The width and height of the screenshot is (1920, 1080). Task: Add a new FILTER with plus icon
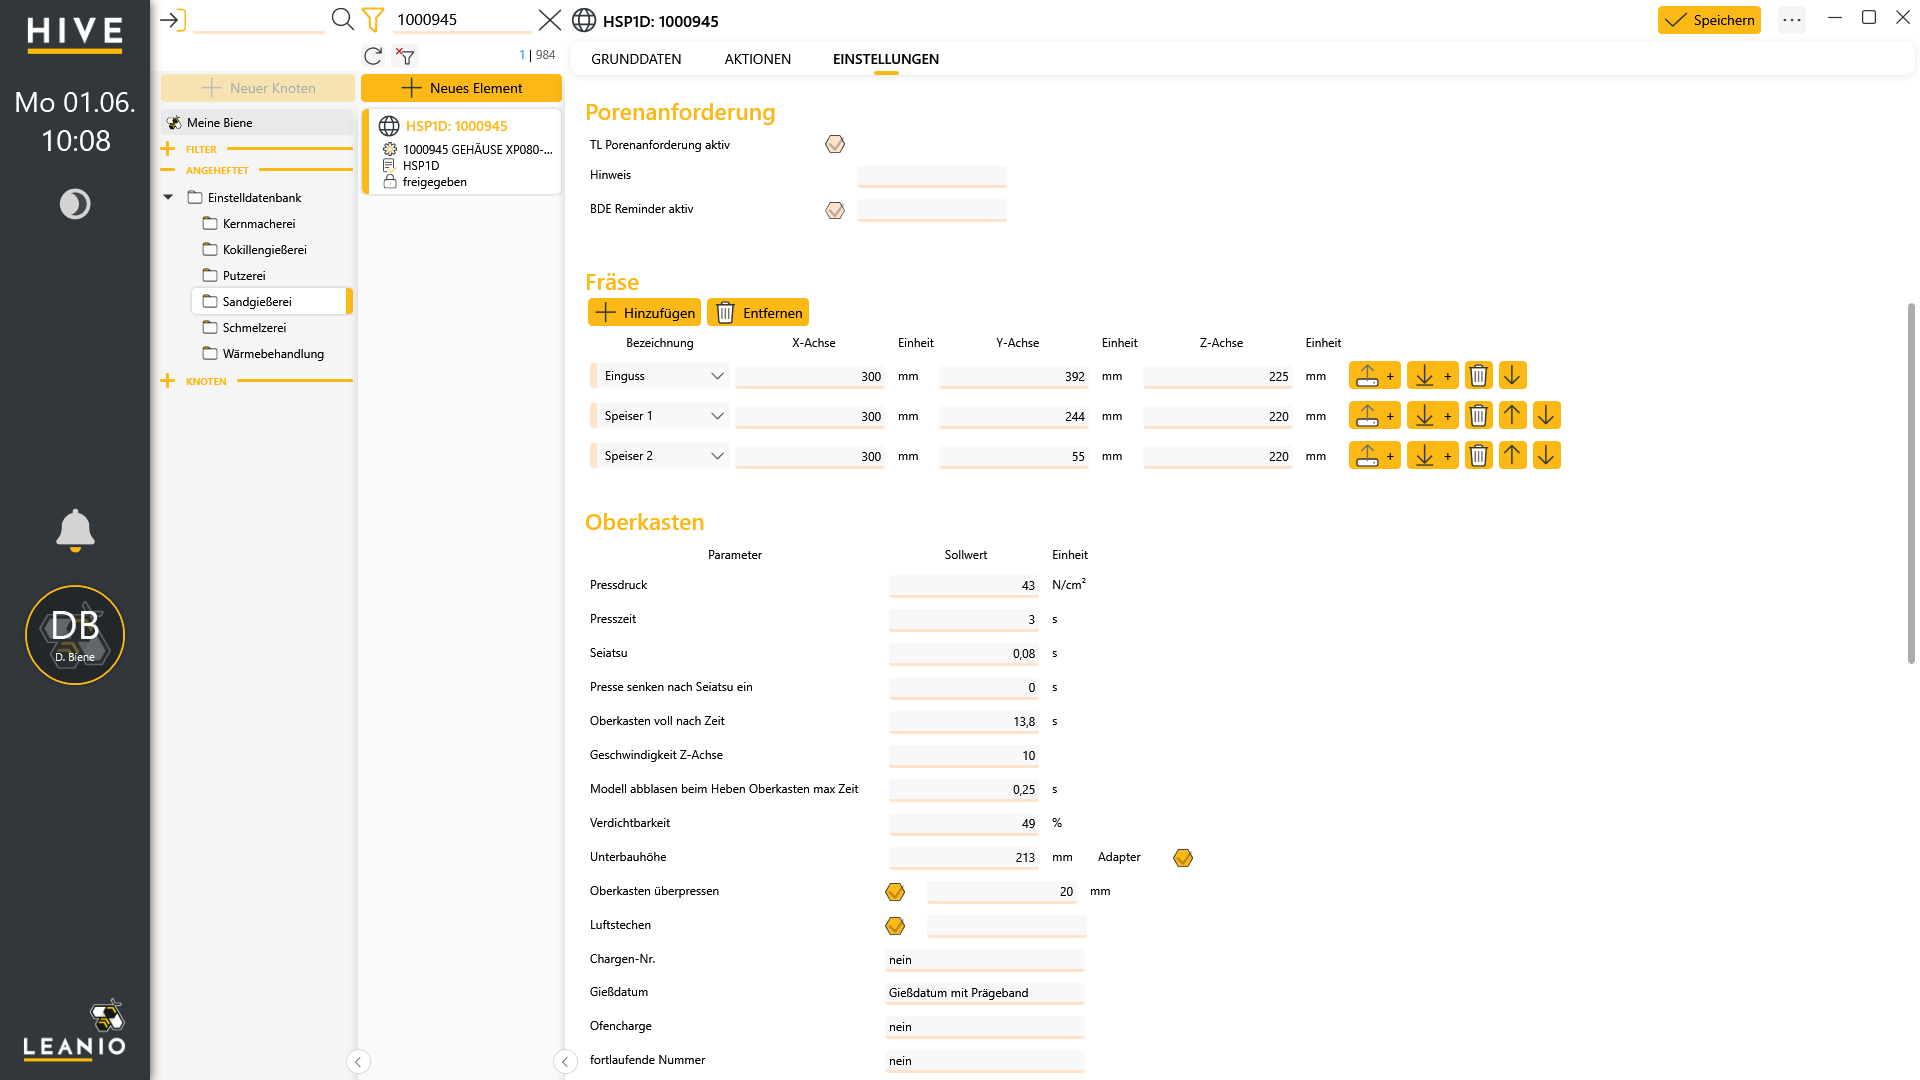(167, 149)
